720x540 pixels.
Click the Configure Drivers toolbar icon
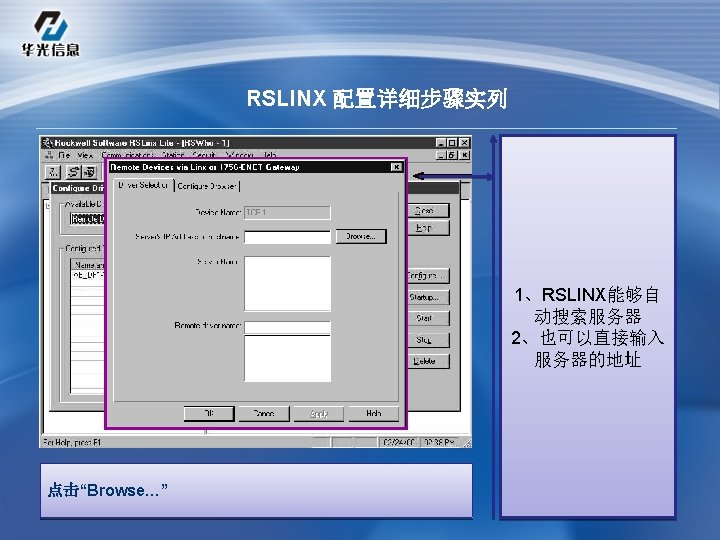coord(73,172)
